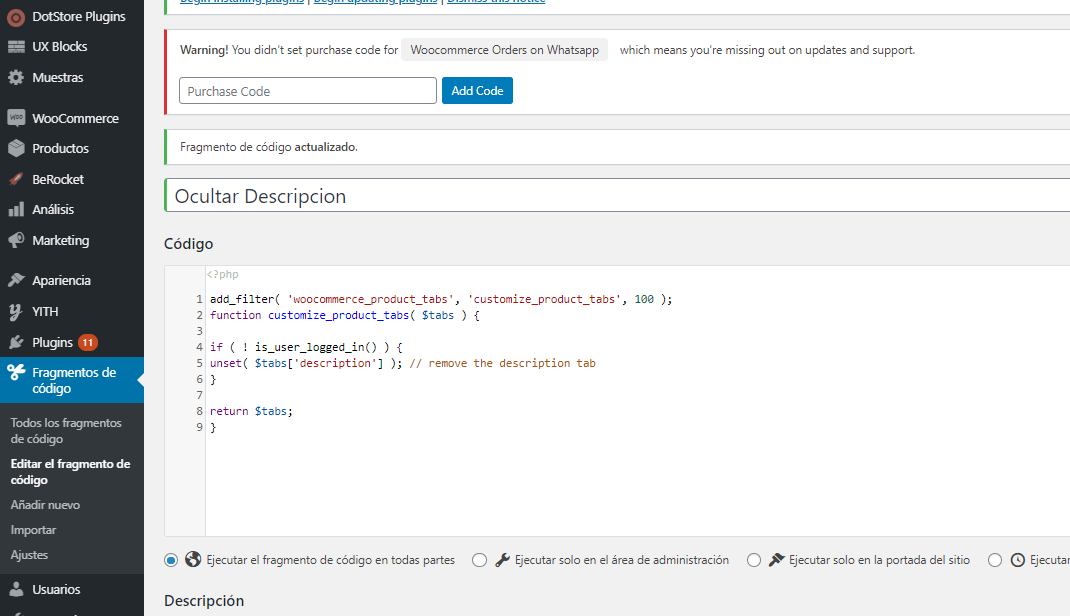Click the Woocommerce Orders on Whatsapp plugin label

tap(504, 50)
